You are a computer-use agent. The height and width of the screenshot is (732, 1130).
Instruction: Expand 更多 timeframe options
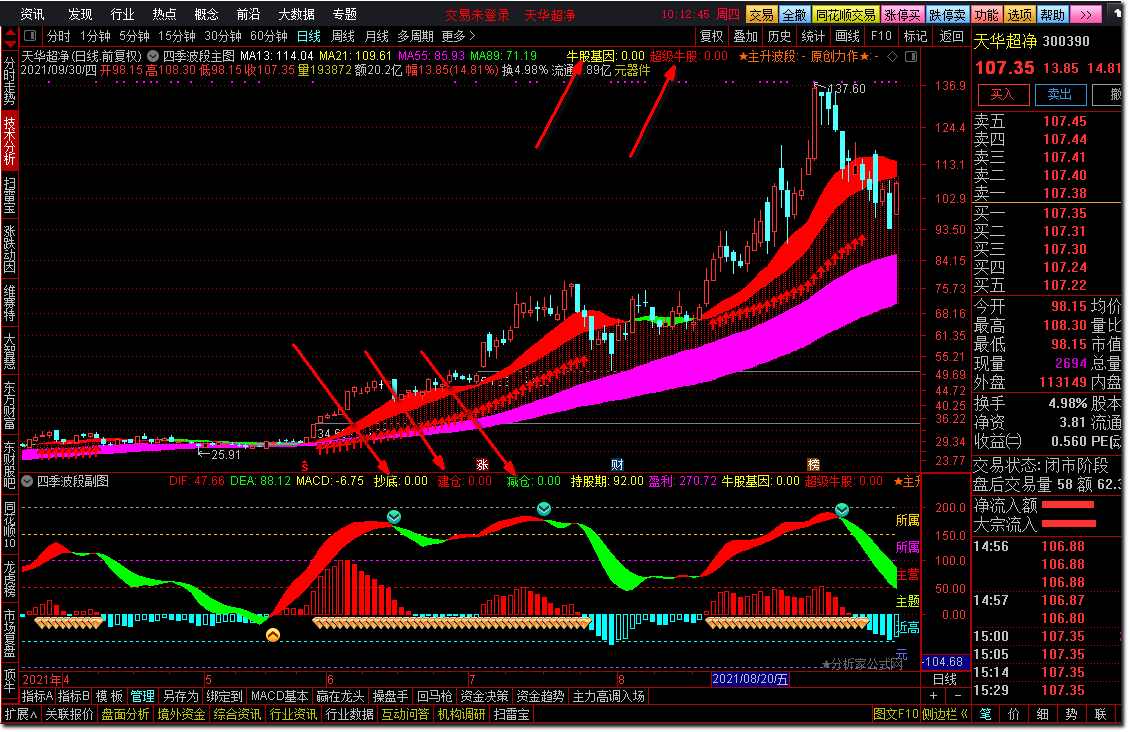click(x=459, y=36)
